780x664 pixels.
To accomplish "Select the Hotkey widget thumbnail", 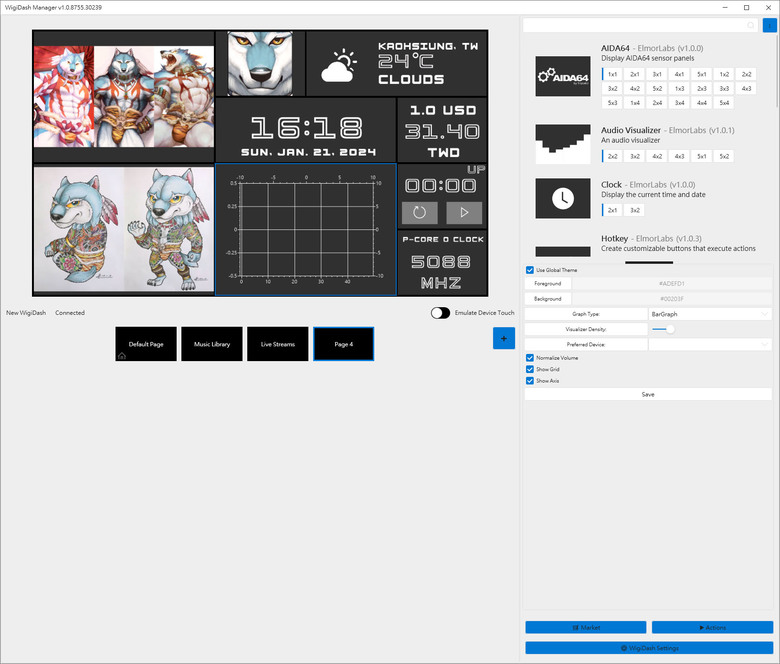I will [563, 251].
